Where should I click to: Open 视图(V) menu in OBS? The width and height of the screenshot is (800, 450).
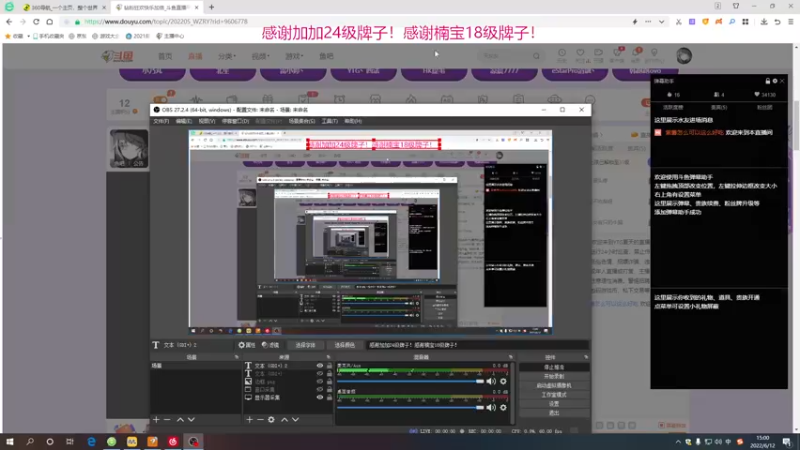point(207,121)
